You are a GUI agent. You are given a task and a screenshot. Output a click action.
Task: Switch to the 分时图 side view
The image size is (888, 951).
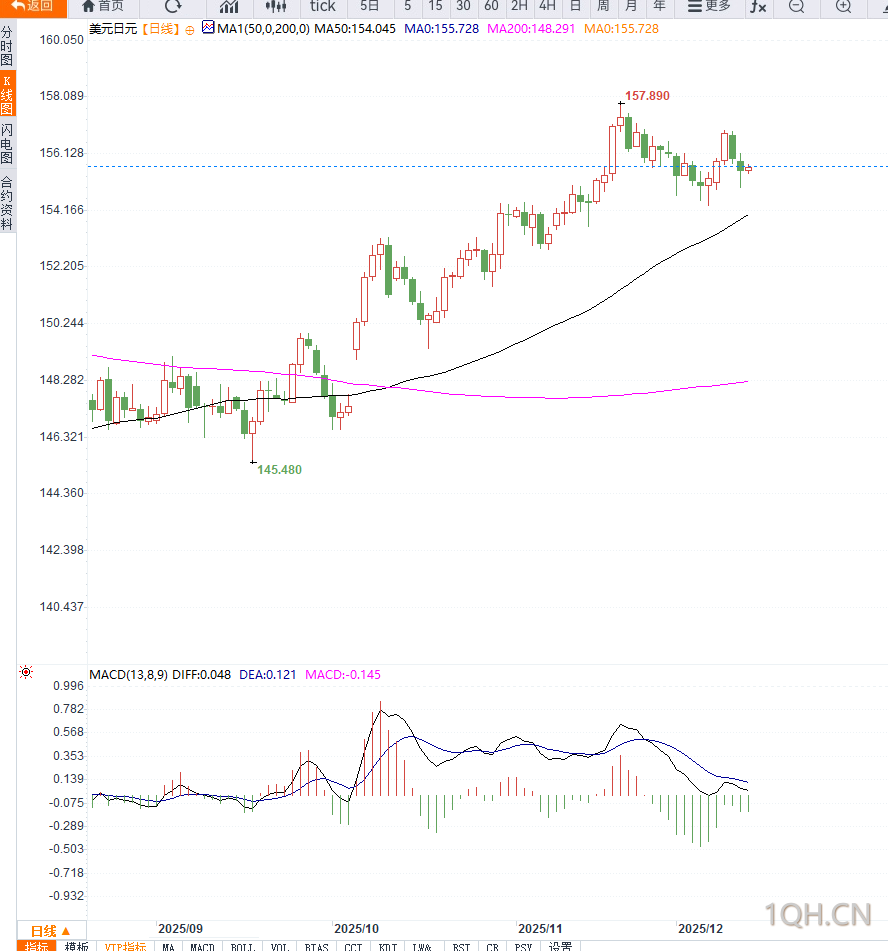(x=7, y=46)
